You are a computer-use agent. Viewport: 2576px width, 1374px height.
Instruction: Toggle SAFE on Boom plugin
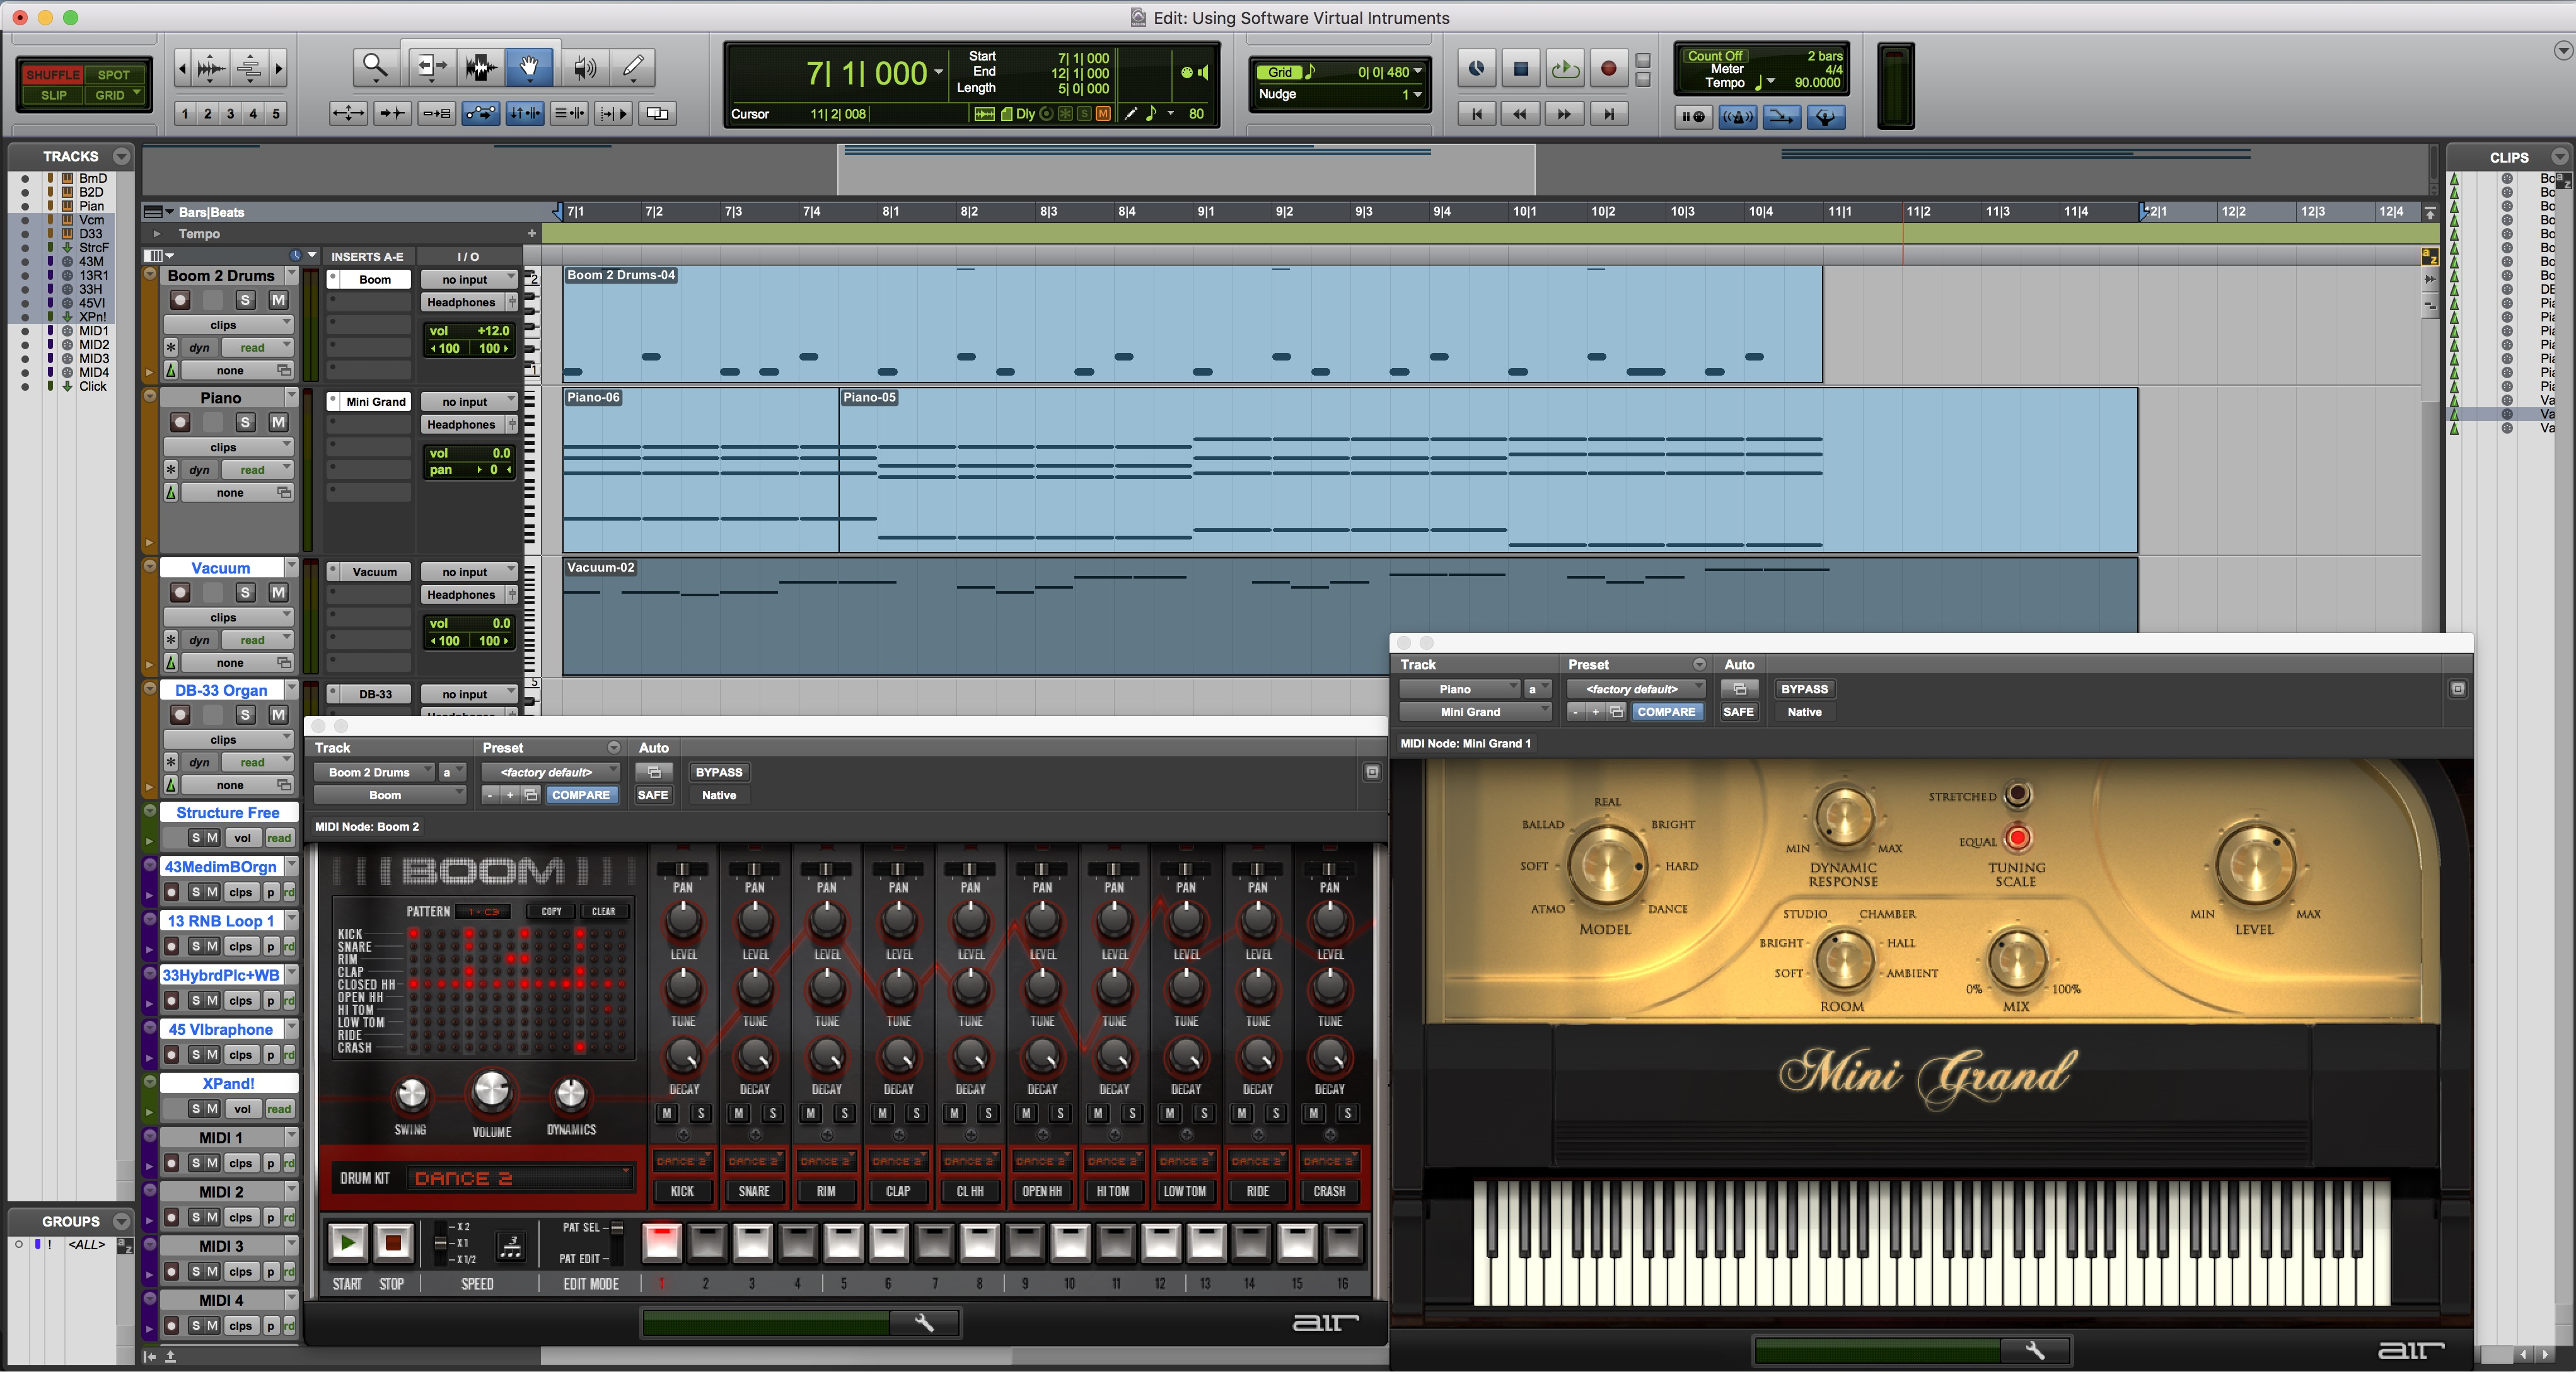[653, 795]
